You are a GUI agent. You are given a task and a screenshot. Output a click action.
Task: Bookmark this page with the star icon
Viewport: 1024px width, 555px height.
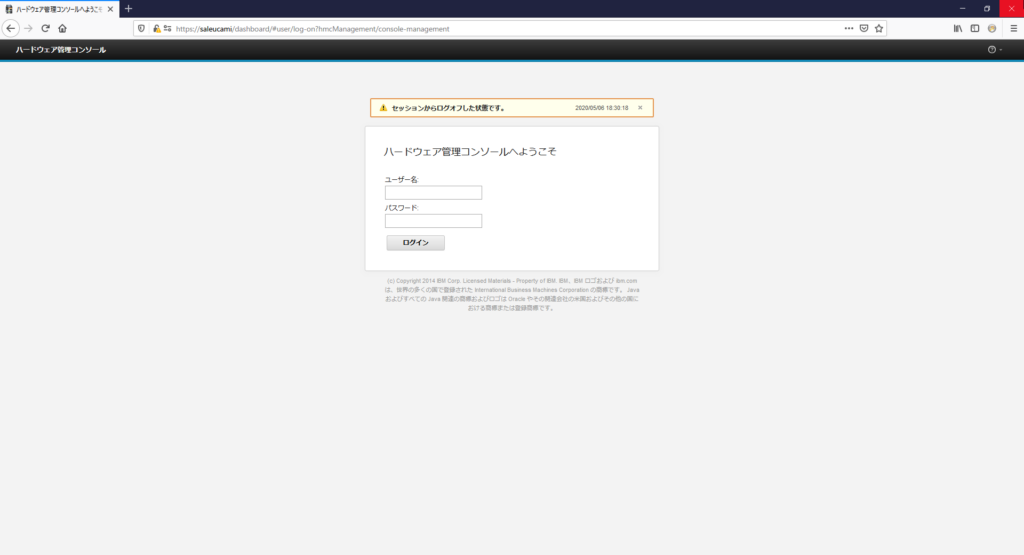tap(879, 29)
